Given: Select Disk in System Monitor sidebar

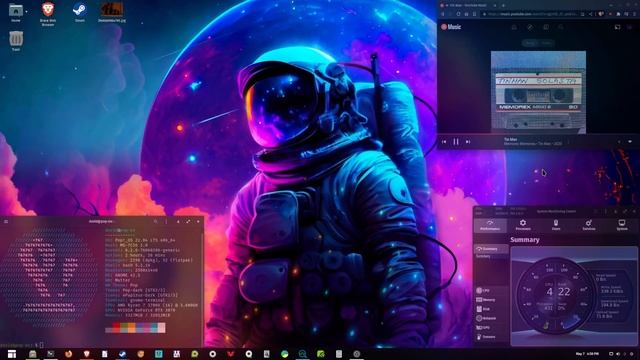Looking at the screenshot, I should [491, 309].
